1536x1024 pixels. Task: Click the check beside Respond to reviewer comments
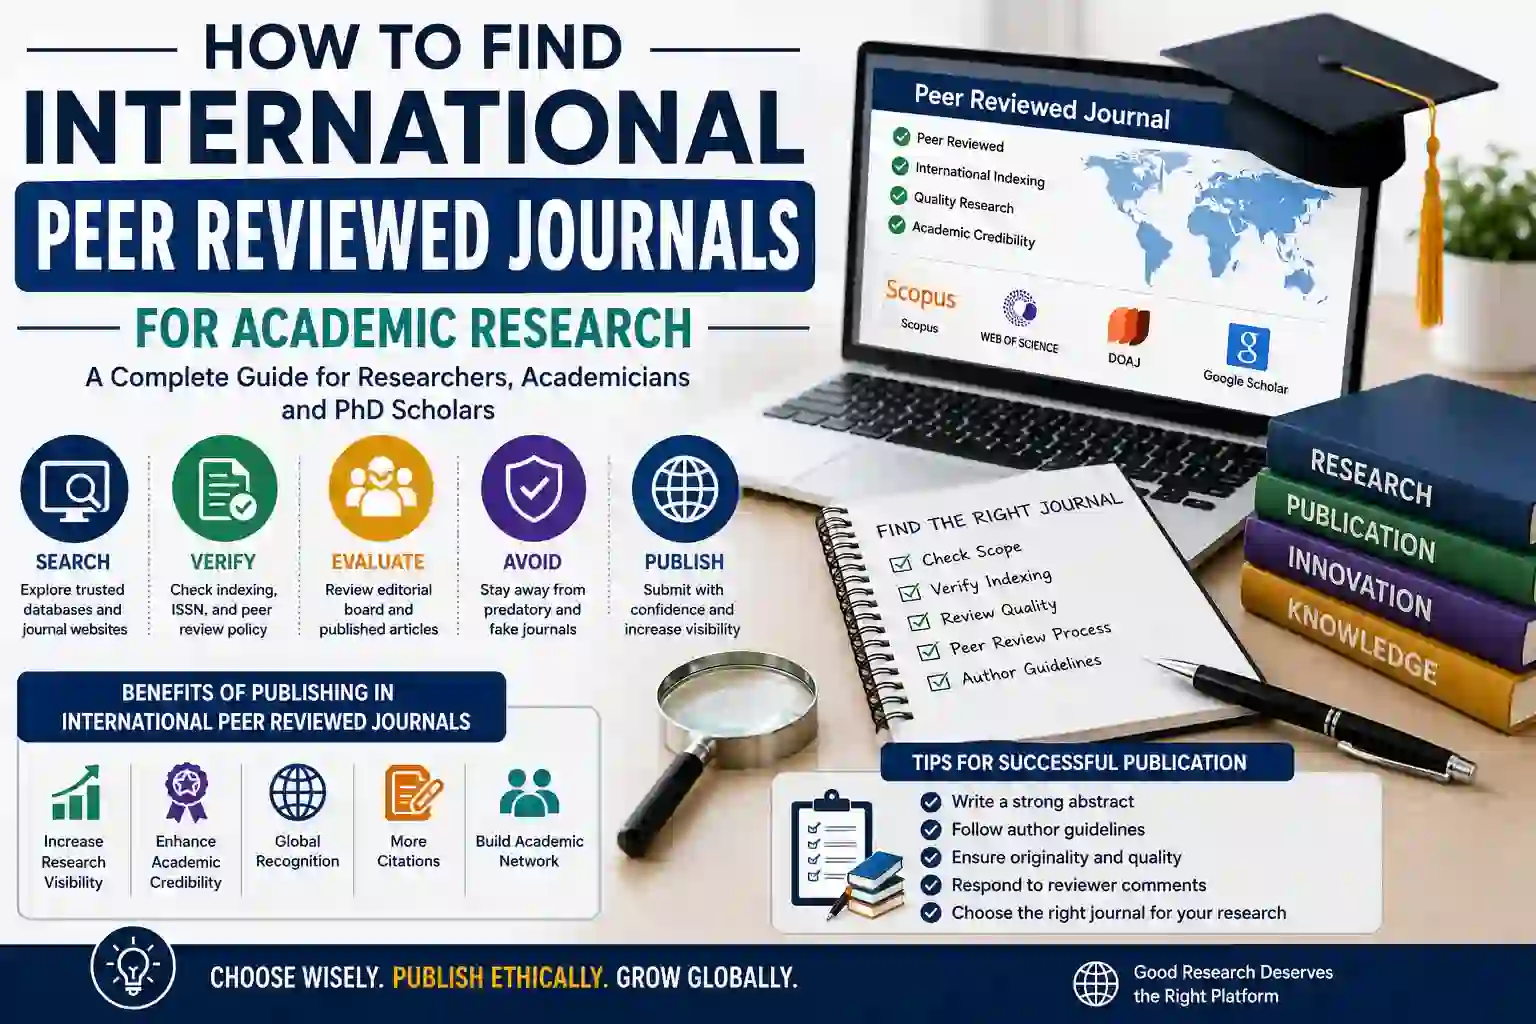[931, 885]
